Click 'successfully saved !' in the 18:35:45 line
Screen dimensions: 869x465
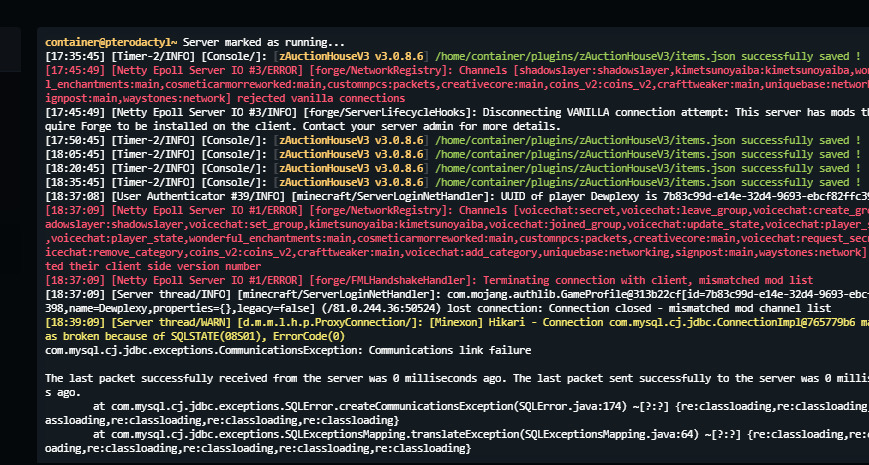point(801,182)
